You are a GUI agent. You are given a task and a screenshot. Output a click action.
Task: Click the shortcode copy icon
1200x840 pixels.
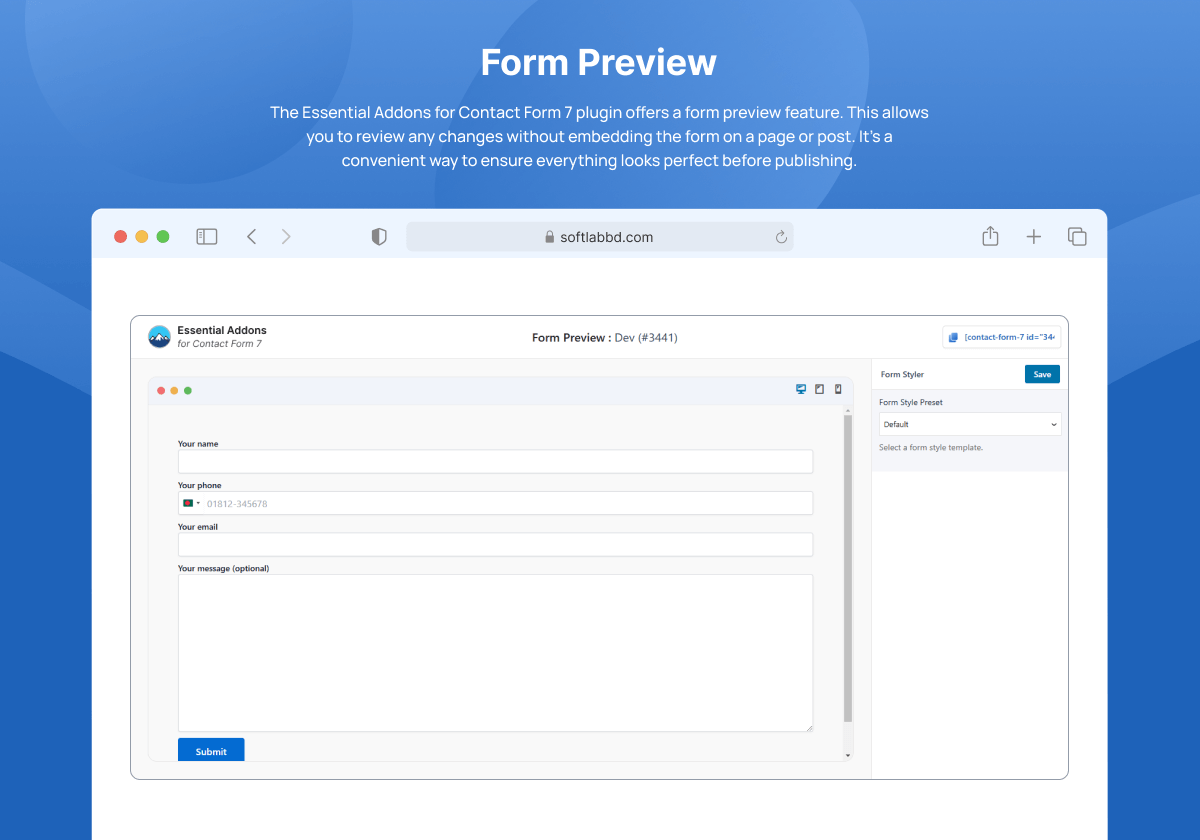tap(953, 337)
